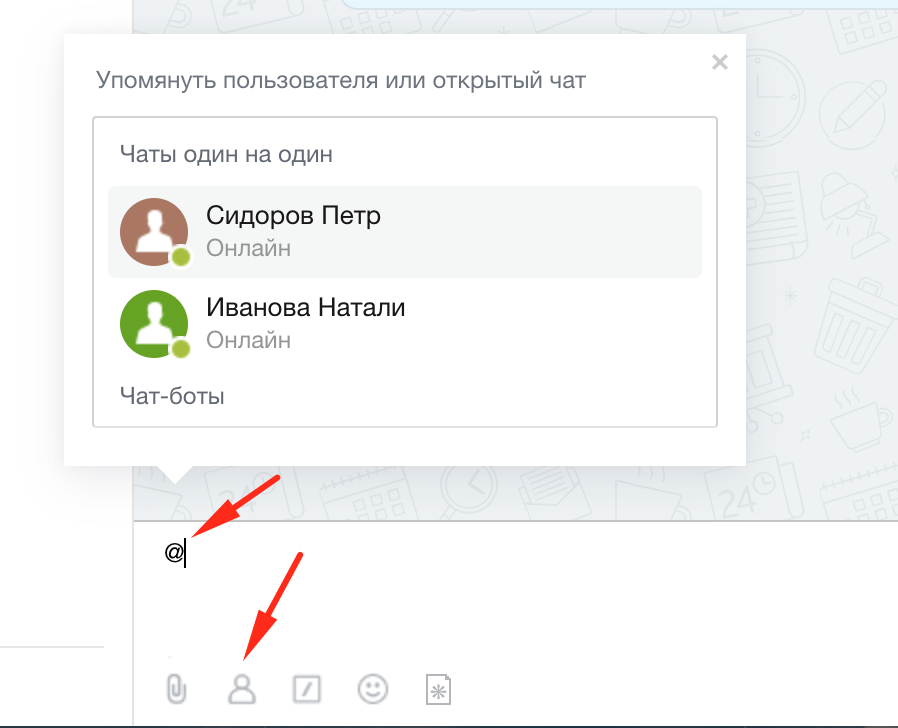Click the asterisk document icon in the toolbar
The width and height of the screenshot is (898, 728).
[x=438, y=688]
